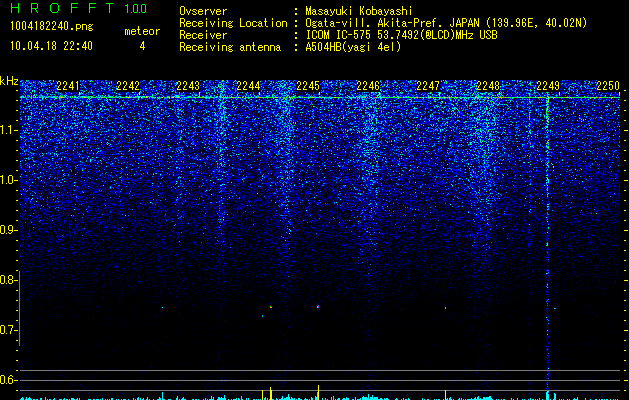This screenshot has height=400, width=629.
Task: Click the Ogata-vill. Akita-Pref. JAPAN location text
Action: 446,23
